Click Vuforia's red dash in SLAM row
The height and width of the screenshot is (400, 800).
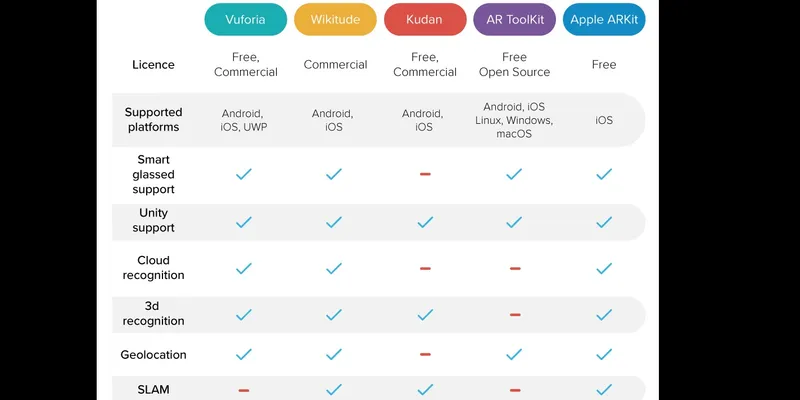[x=244, y=390]
